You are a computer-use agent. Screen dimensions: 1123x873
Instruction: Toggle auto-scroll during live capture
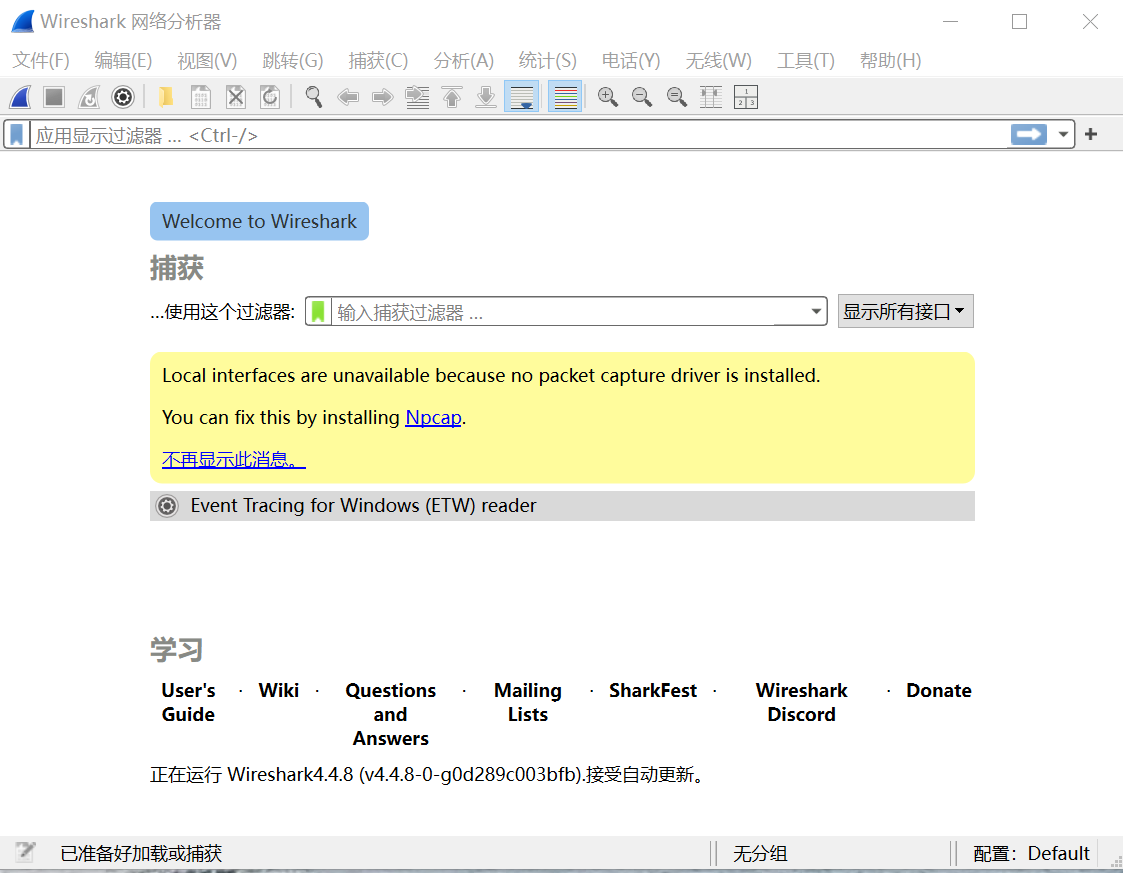pos(521,97)
